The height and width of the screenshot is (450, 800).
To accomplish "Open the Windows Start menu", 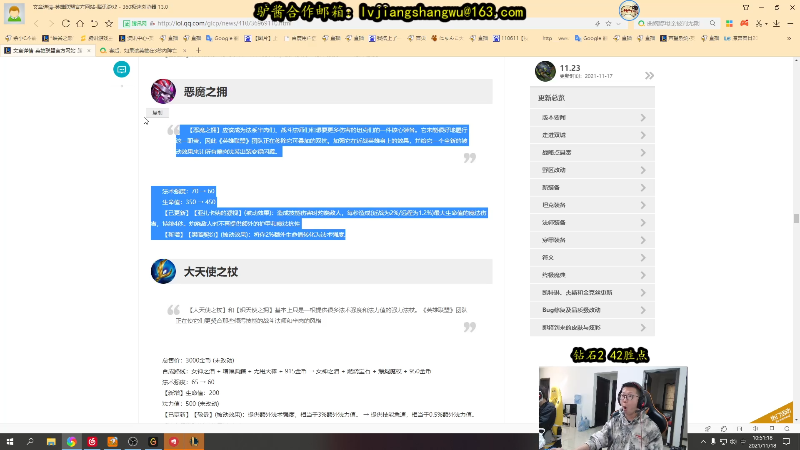I will pyautogui.click(x=10, y=442).
